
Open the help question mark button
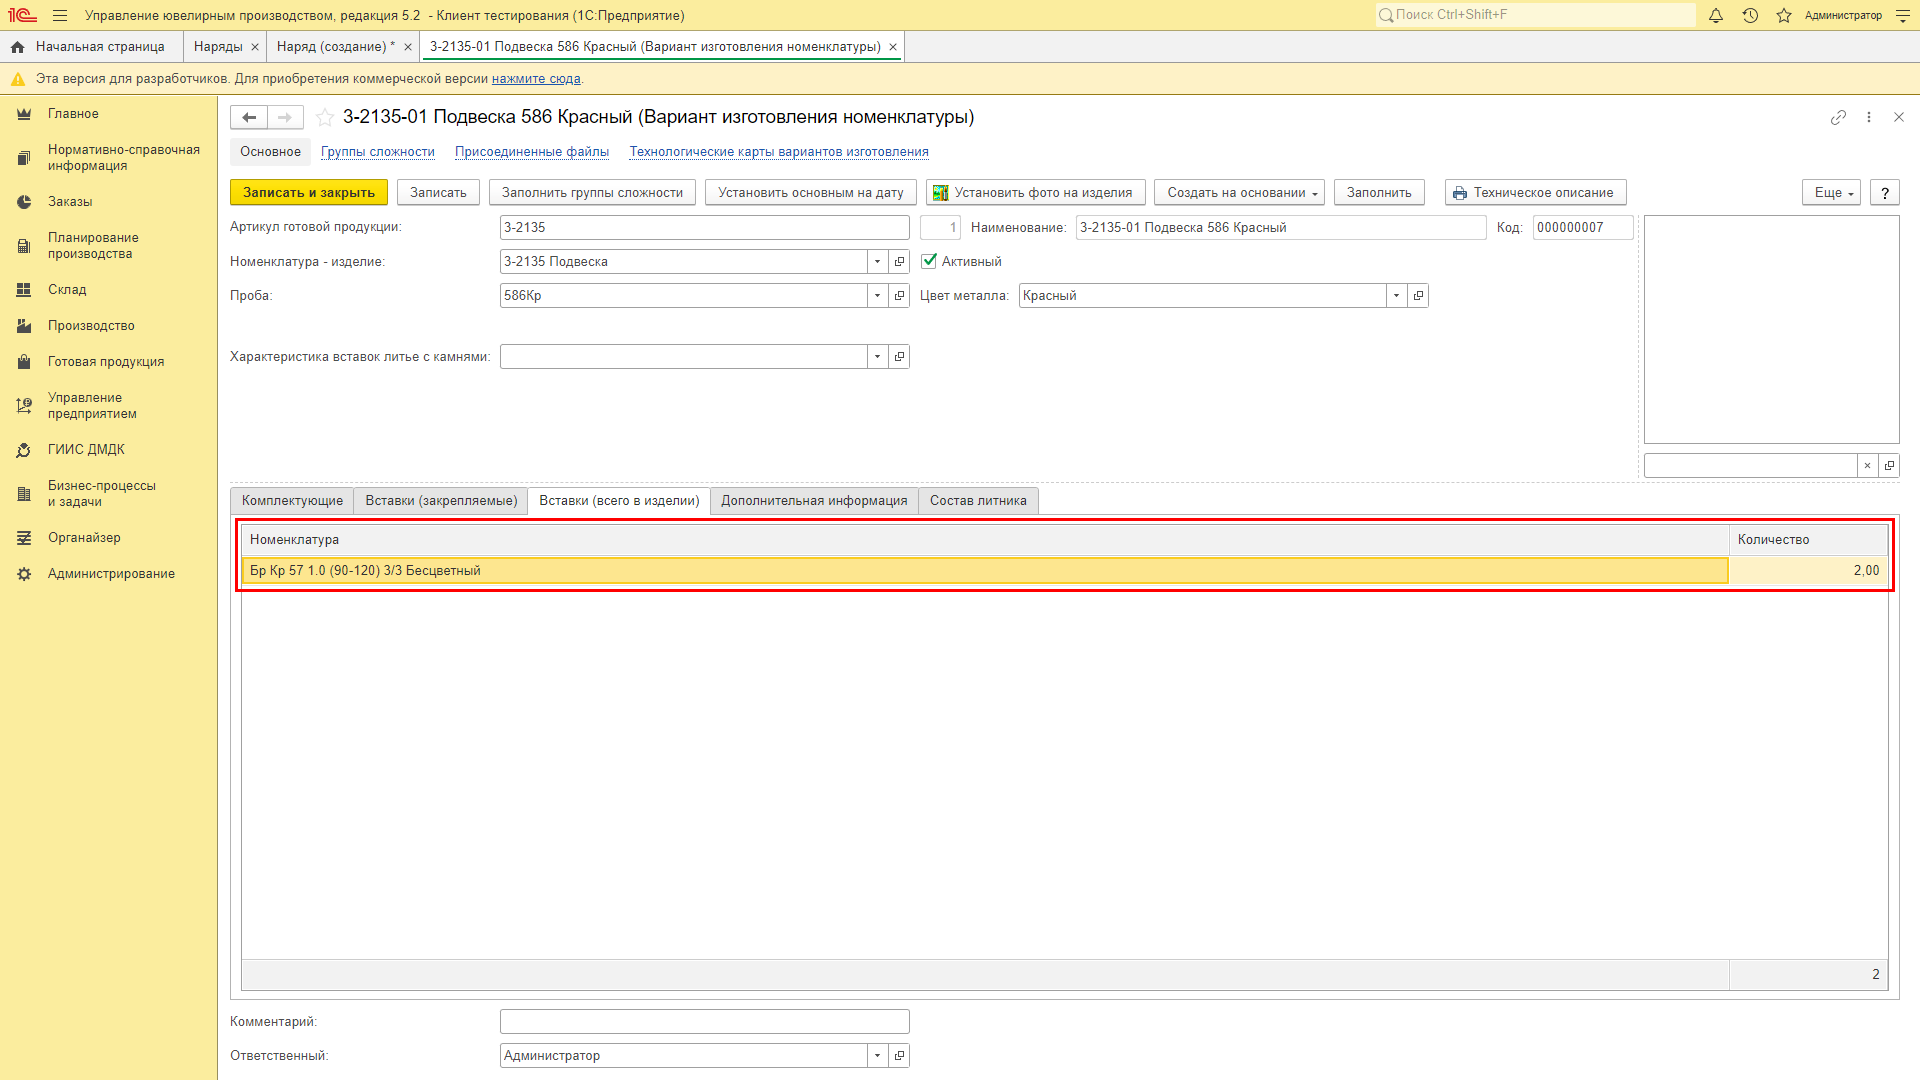pyautogui.click(x=1885, y=193)
